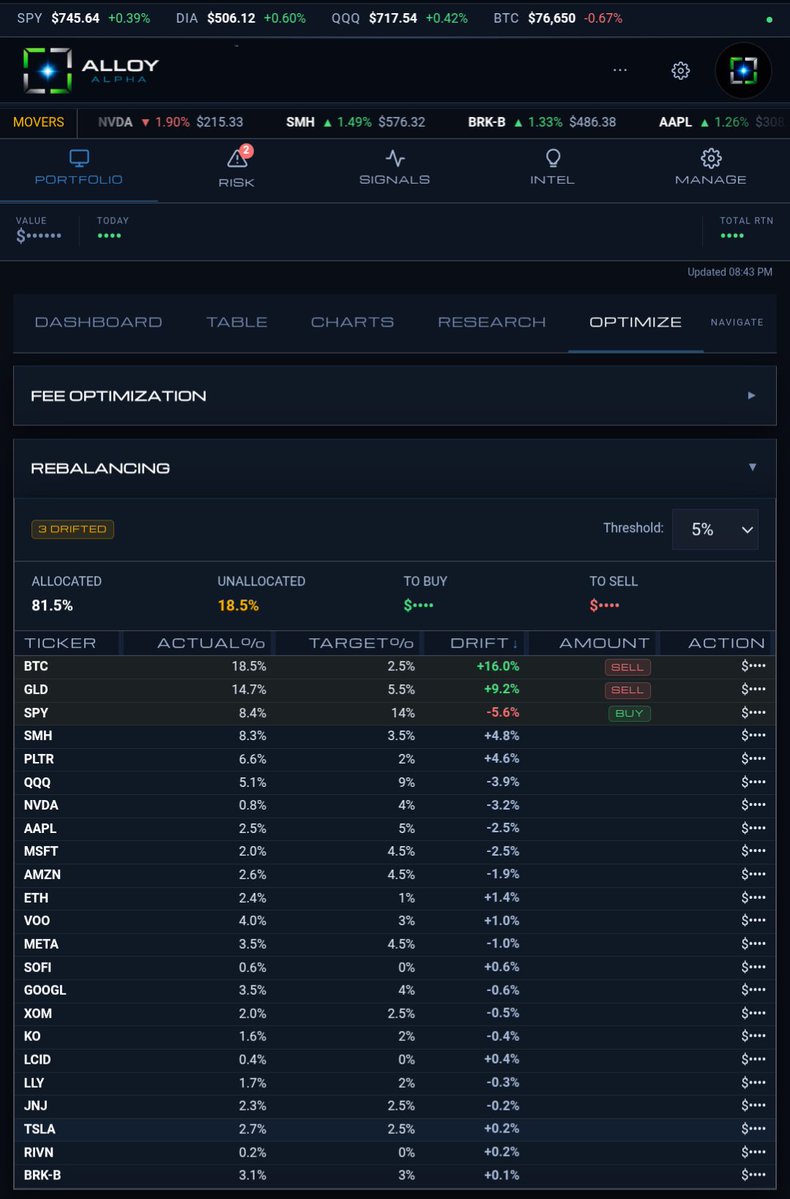Sort by the Actual% column header

(x=210, y=643)
